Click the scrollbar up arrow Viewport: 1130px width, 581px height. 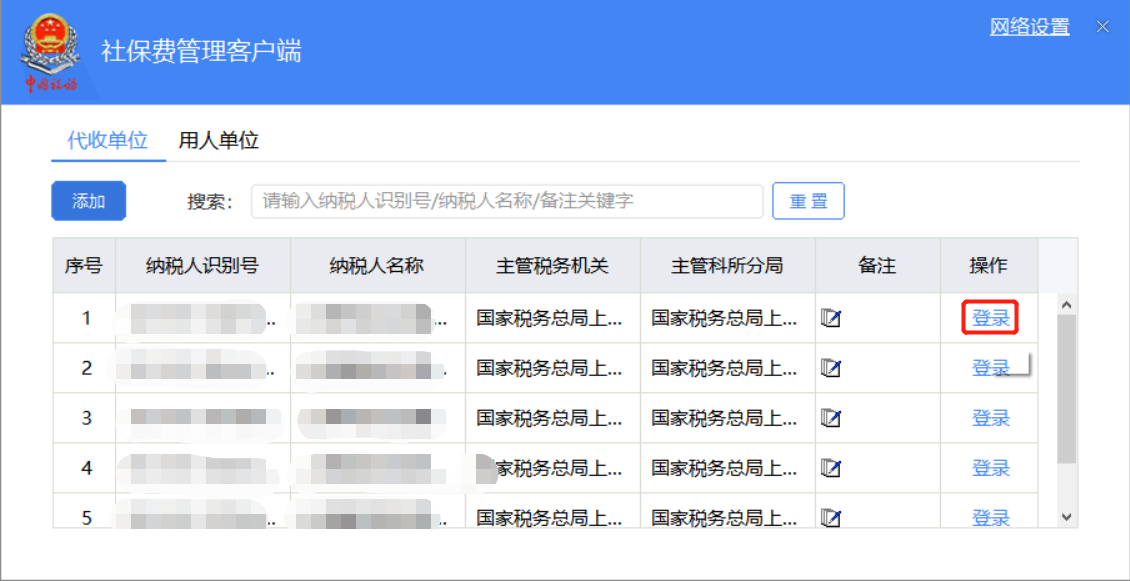click(x=1066, y=305)
